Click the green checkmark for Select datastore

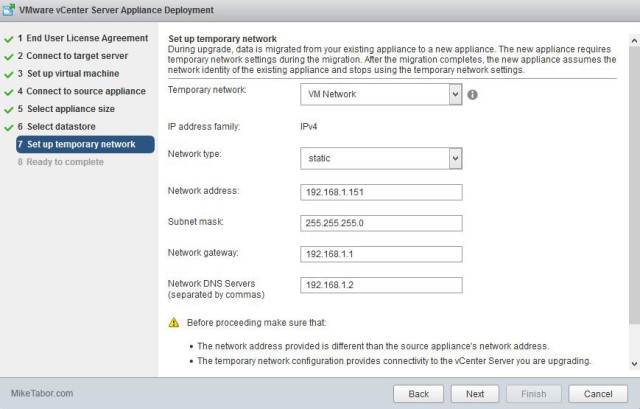coord(9,128)
